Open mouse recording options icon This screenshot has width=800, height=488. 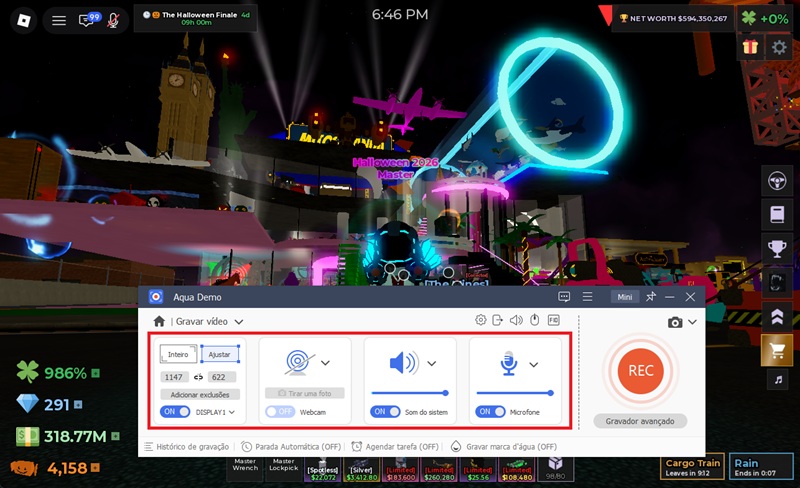[x=535, y=320]
